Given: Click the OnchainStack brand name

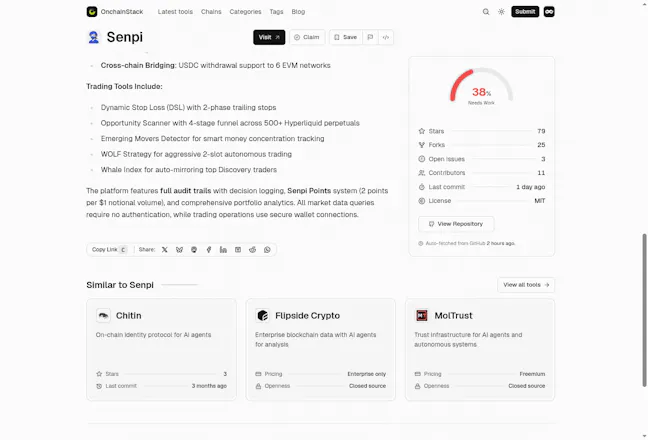Looking at the screenshot, I should 122,12.
